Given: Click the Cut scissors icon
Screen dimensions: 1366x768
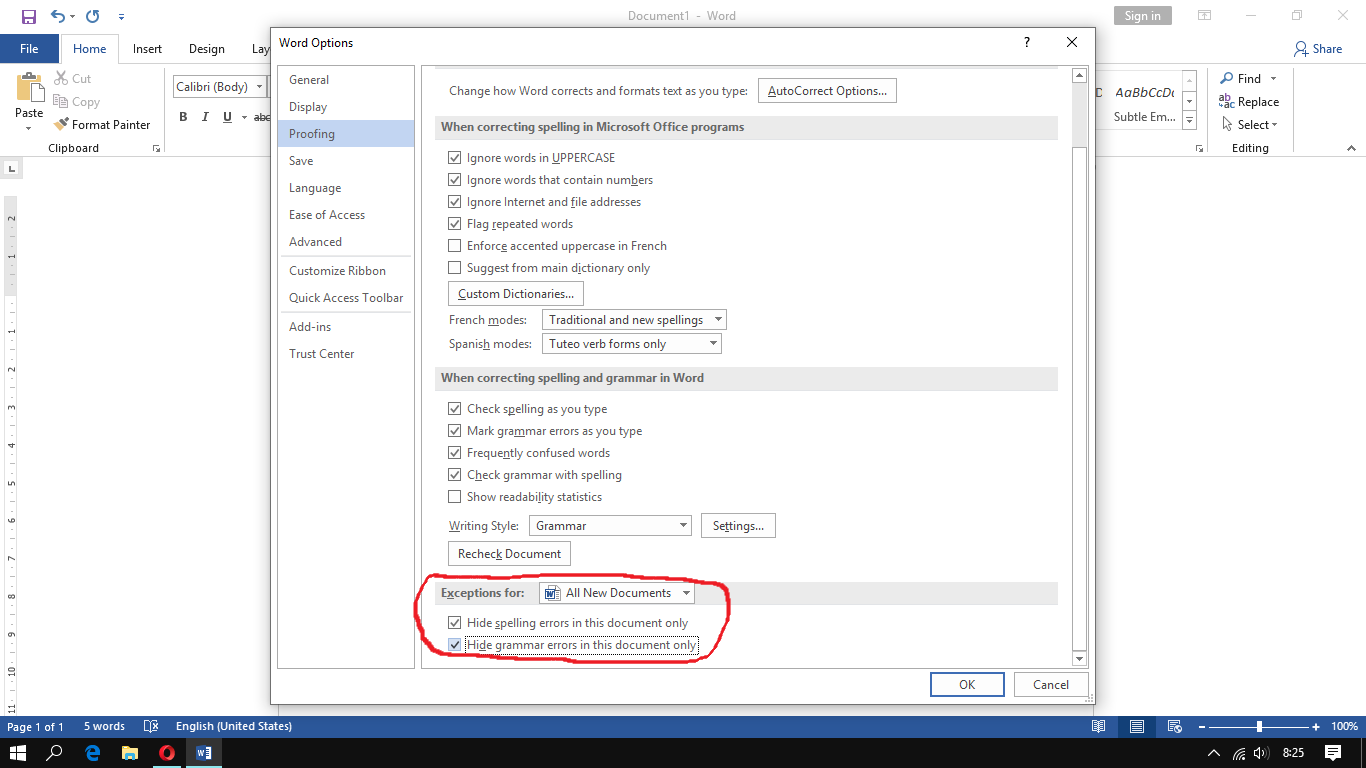Looking at the screenshot, I should 59,79.
